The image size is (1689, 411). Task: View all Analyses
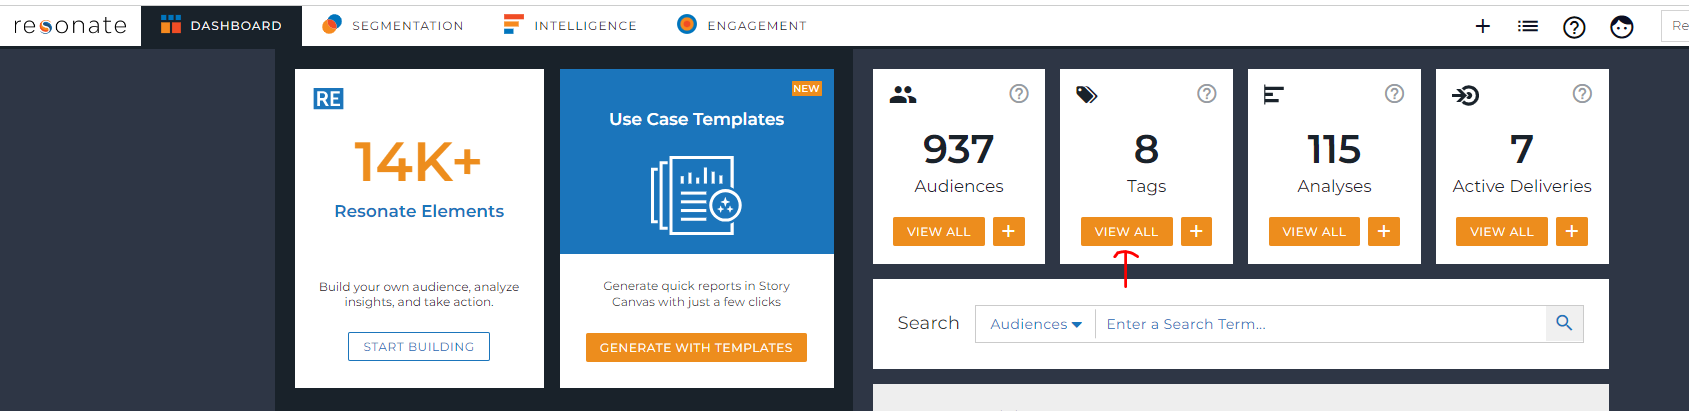point(1315,231)
